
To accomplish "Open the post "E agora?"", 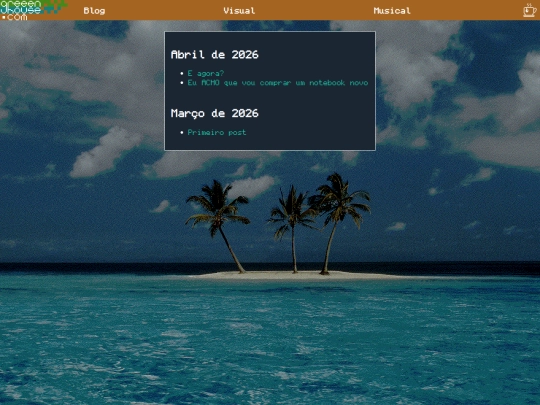I will [206, 73].
